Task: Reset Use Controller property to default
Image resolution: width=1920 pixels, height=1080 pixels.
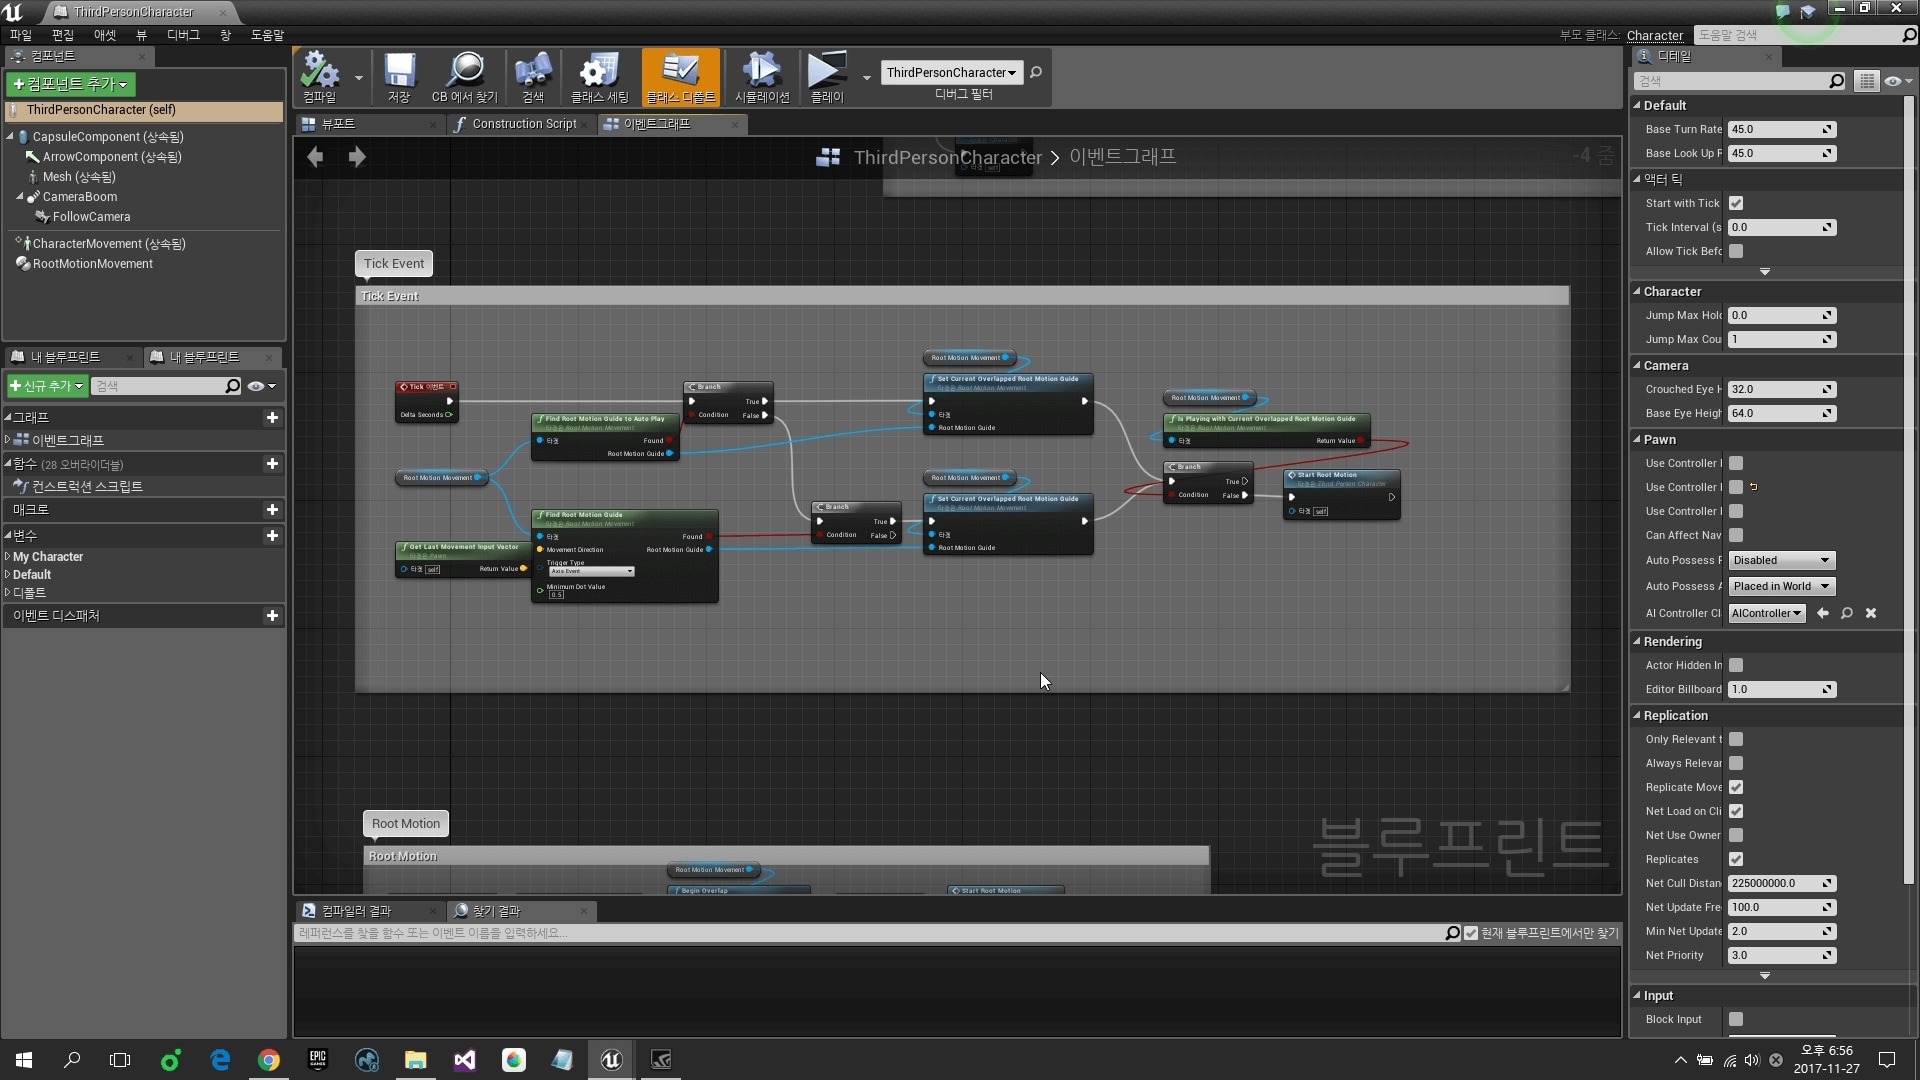Action: tap(1754, 487)
